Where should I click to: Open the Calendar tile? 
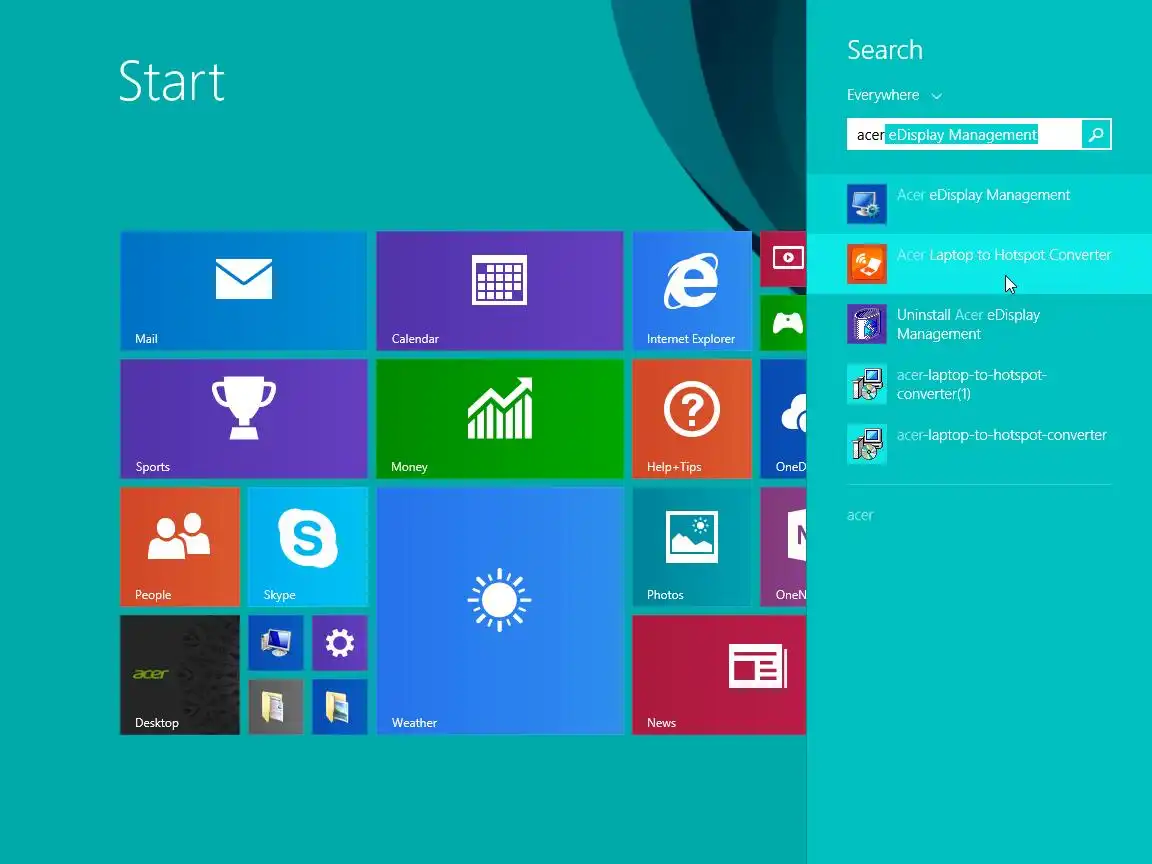pos(500,291)
